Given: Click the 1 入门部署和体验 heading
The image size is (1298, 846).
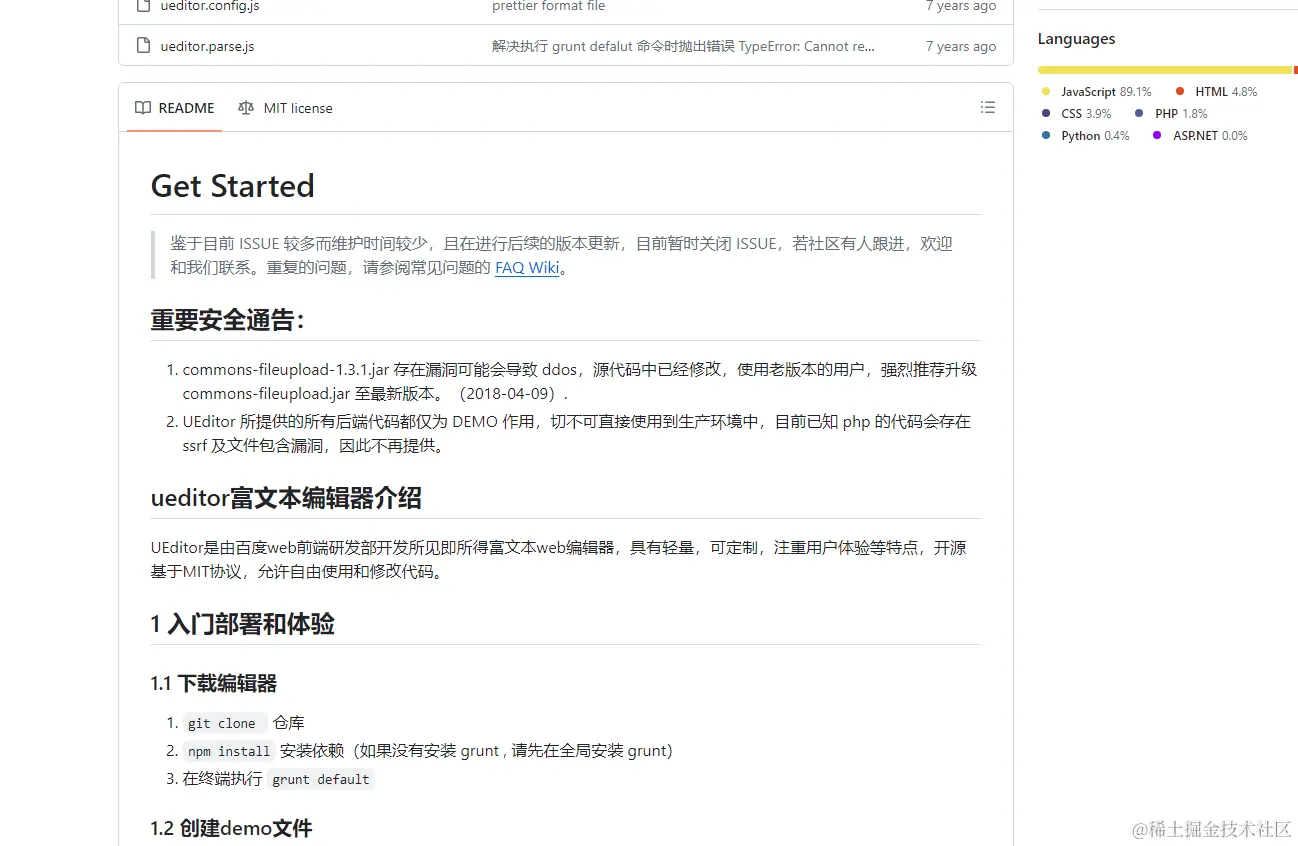Looking at the screenshot, I should pos(242,624).
